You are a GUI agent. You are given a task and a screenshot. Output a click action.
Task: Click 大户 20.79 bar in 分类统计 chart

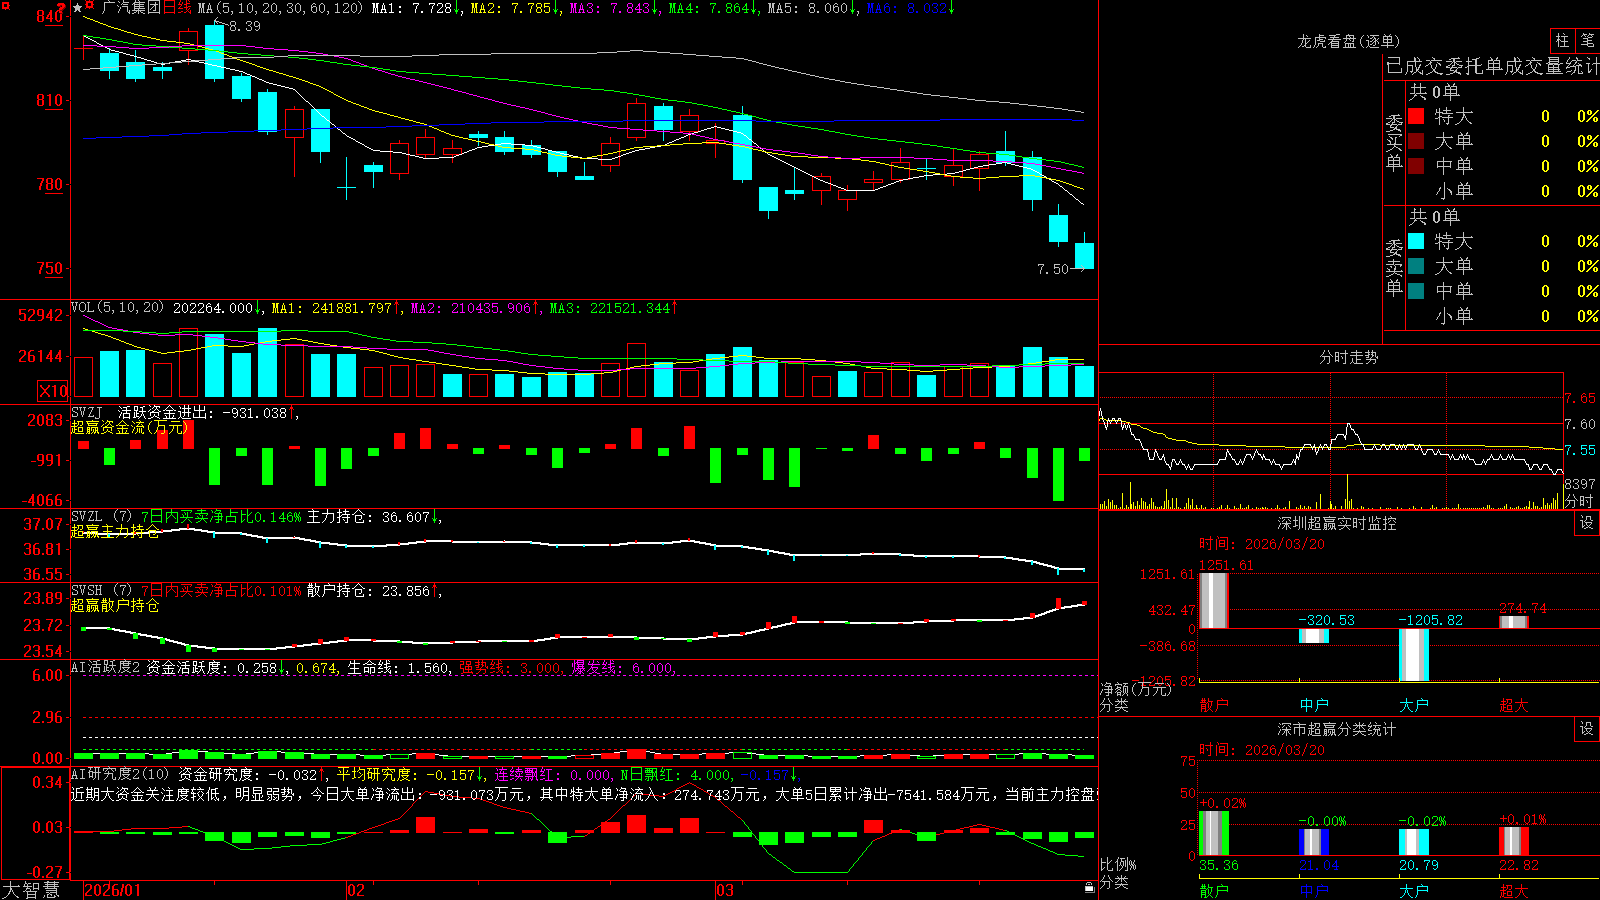1414,842
